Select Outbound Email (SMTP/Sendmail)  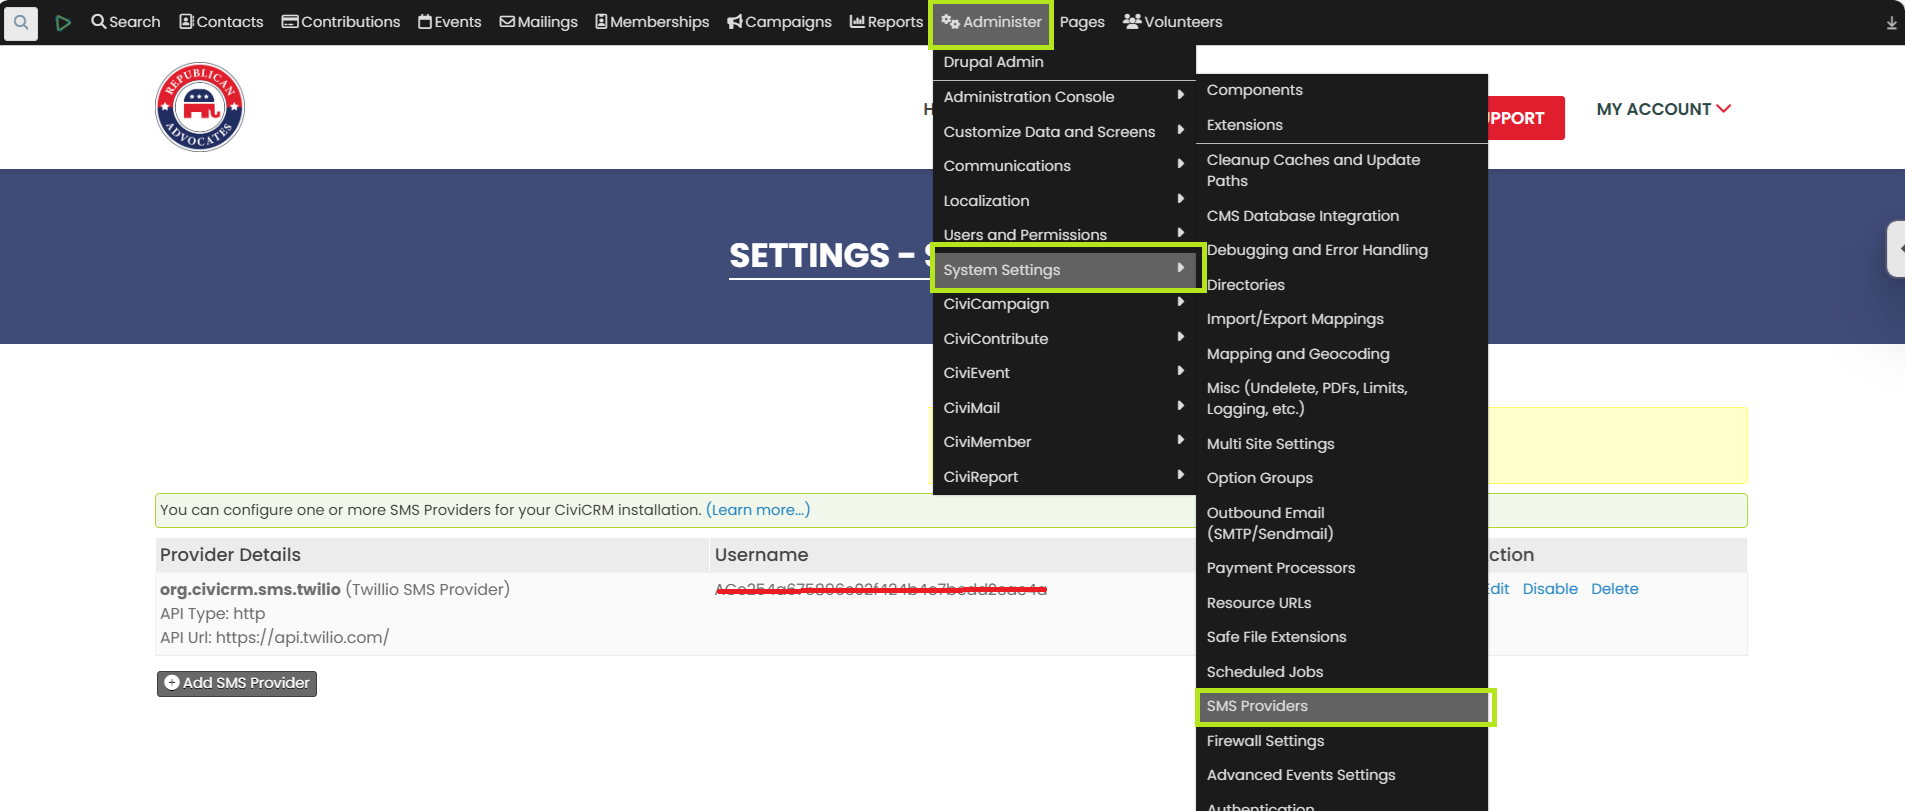[1341, 523]
